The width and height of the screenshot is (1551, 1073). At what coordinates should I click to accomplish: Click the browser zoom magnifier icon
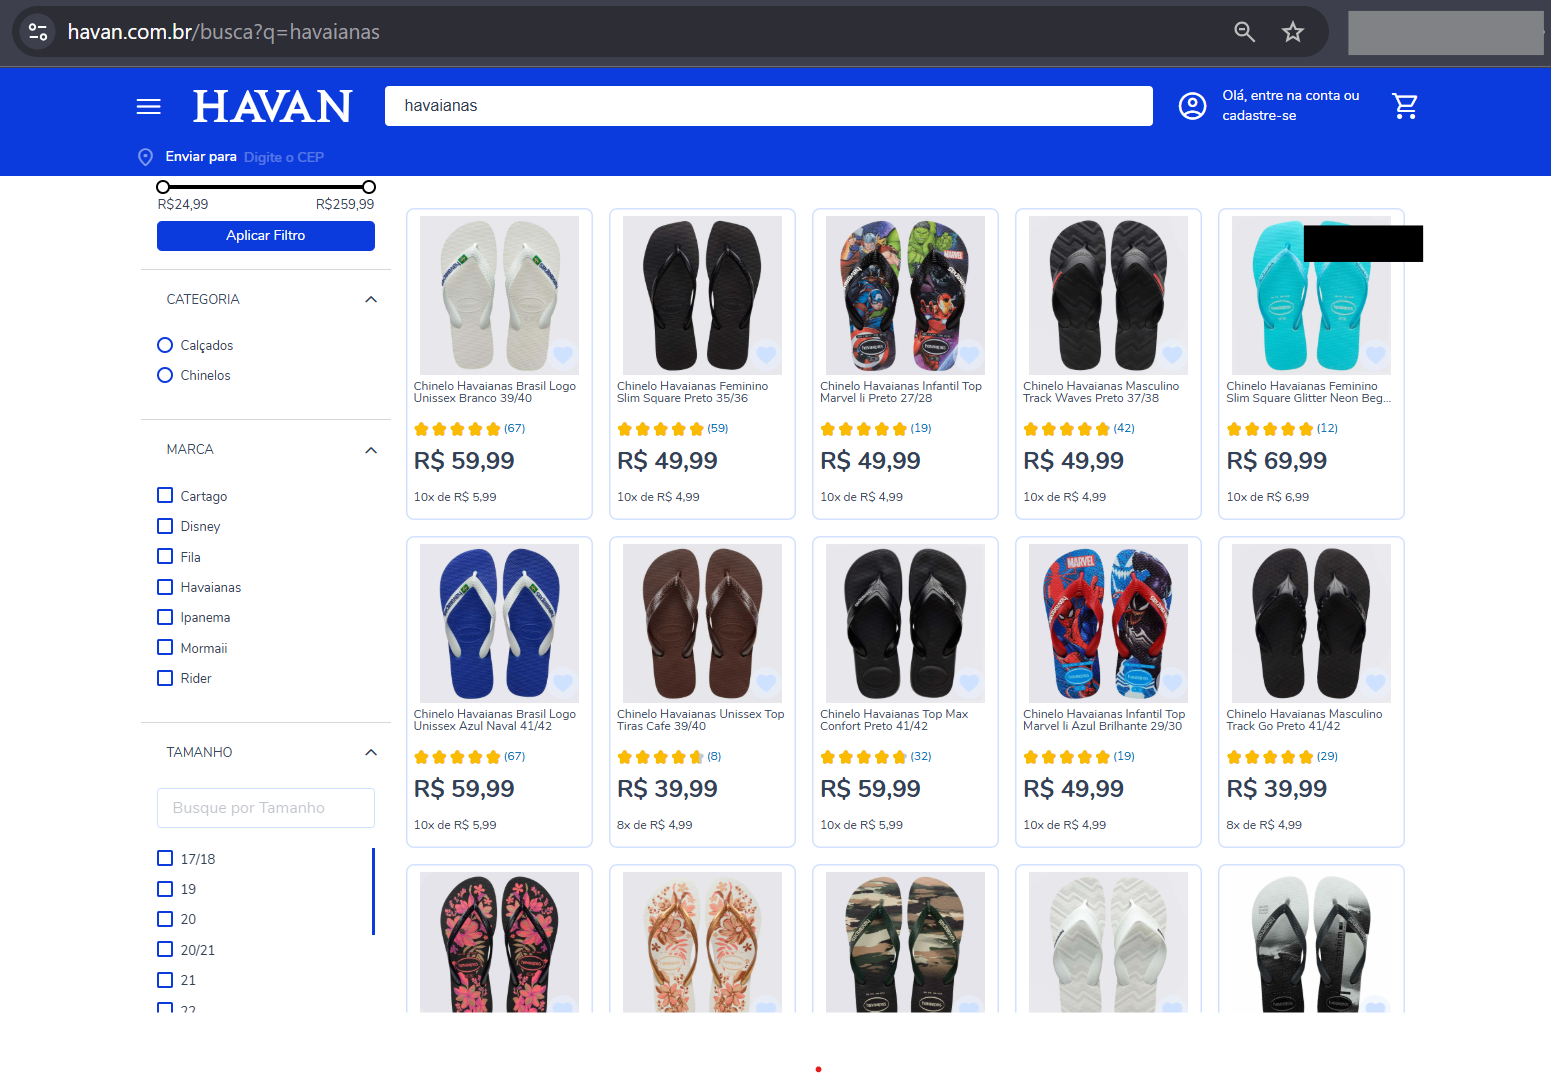(1244, 32)
